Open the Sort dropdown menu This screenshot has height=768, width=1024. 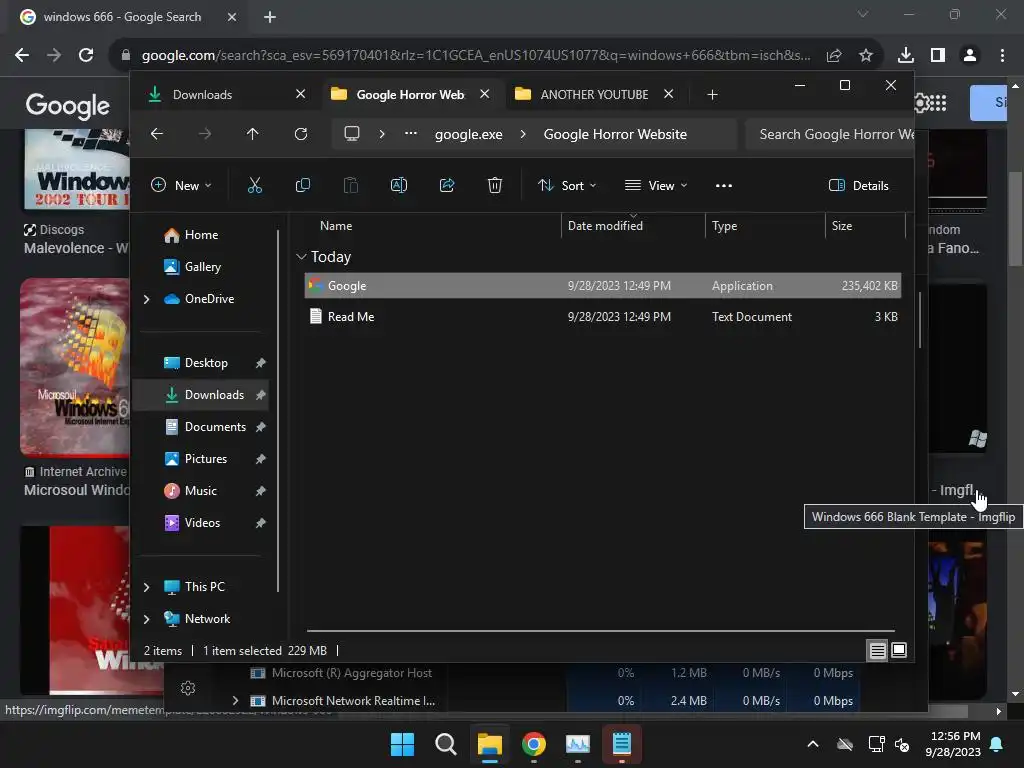[567, 185]
